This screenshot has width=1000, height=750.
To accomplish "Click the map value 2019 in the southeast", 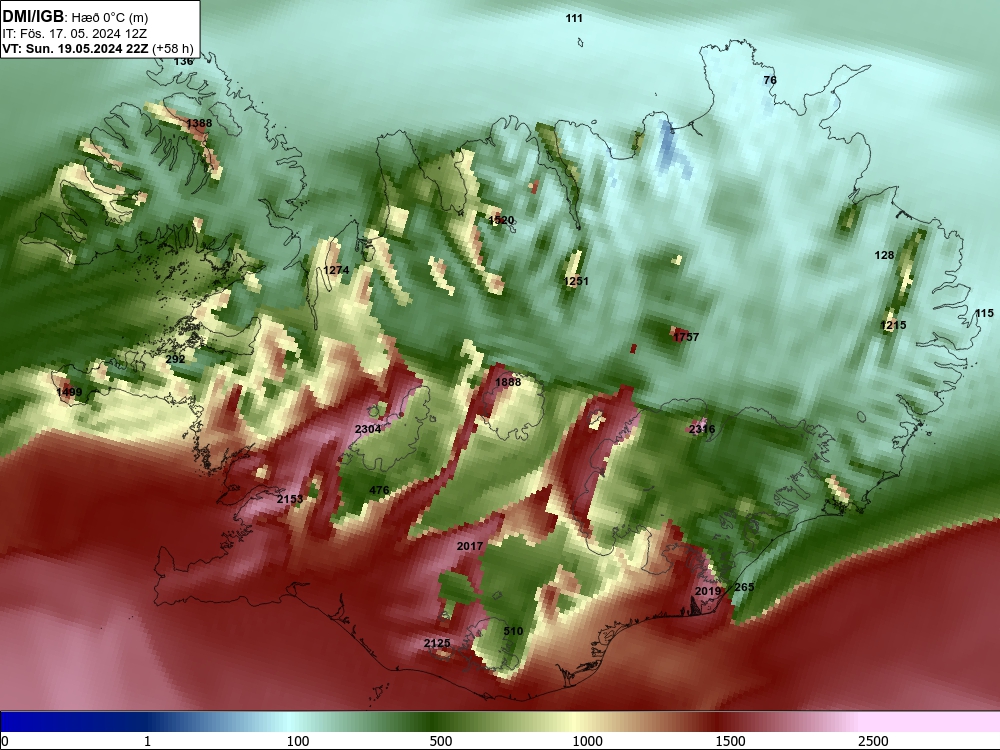I will pos(707,591).
